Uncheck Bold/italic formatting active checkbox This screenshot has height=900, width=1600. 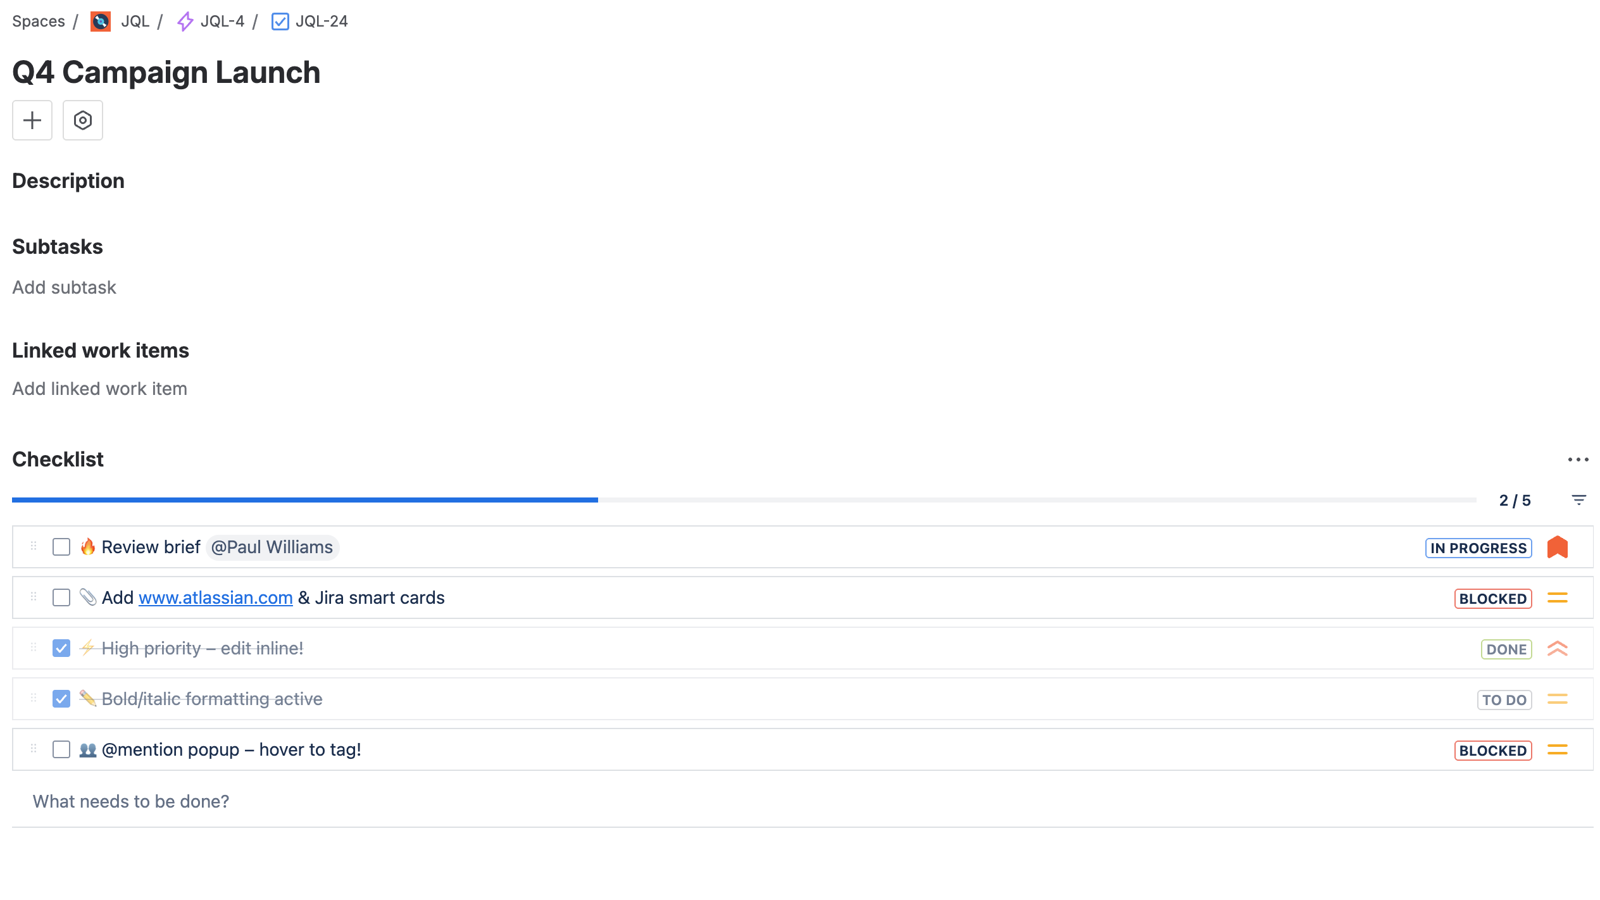coord(61,699)
